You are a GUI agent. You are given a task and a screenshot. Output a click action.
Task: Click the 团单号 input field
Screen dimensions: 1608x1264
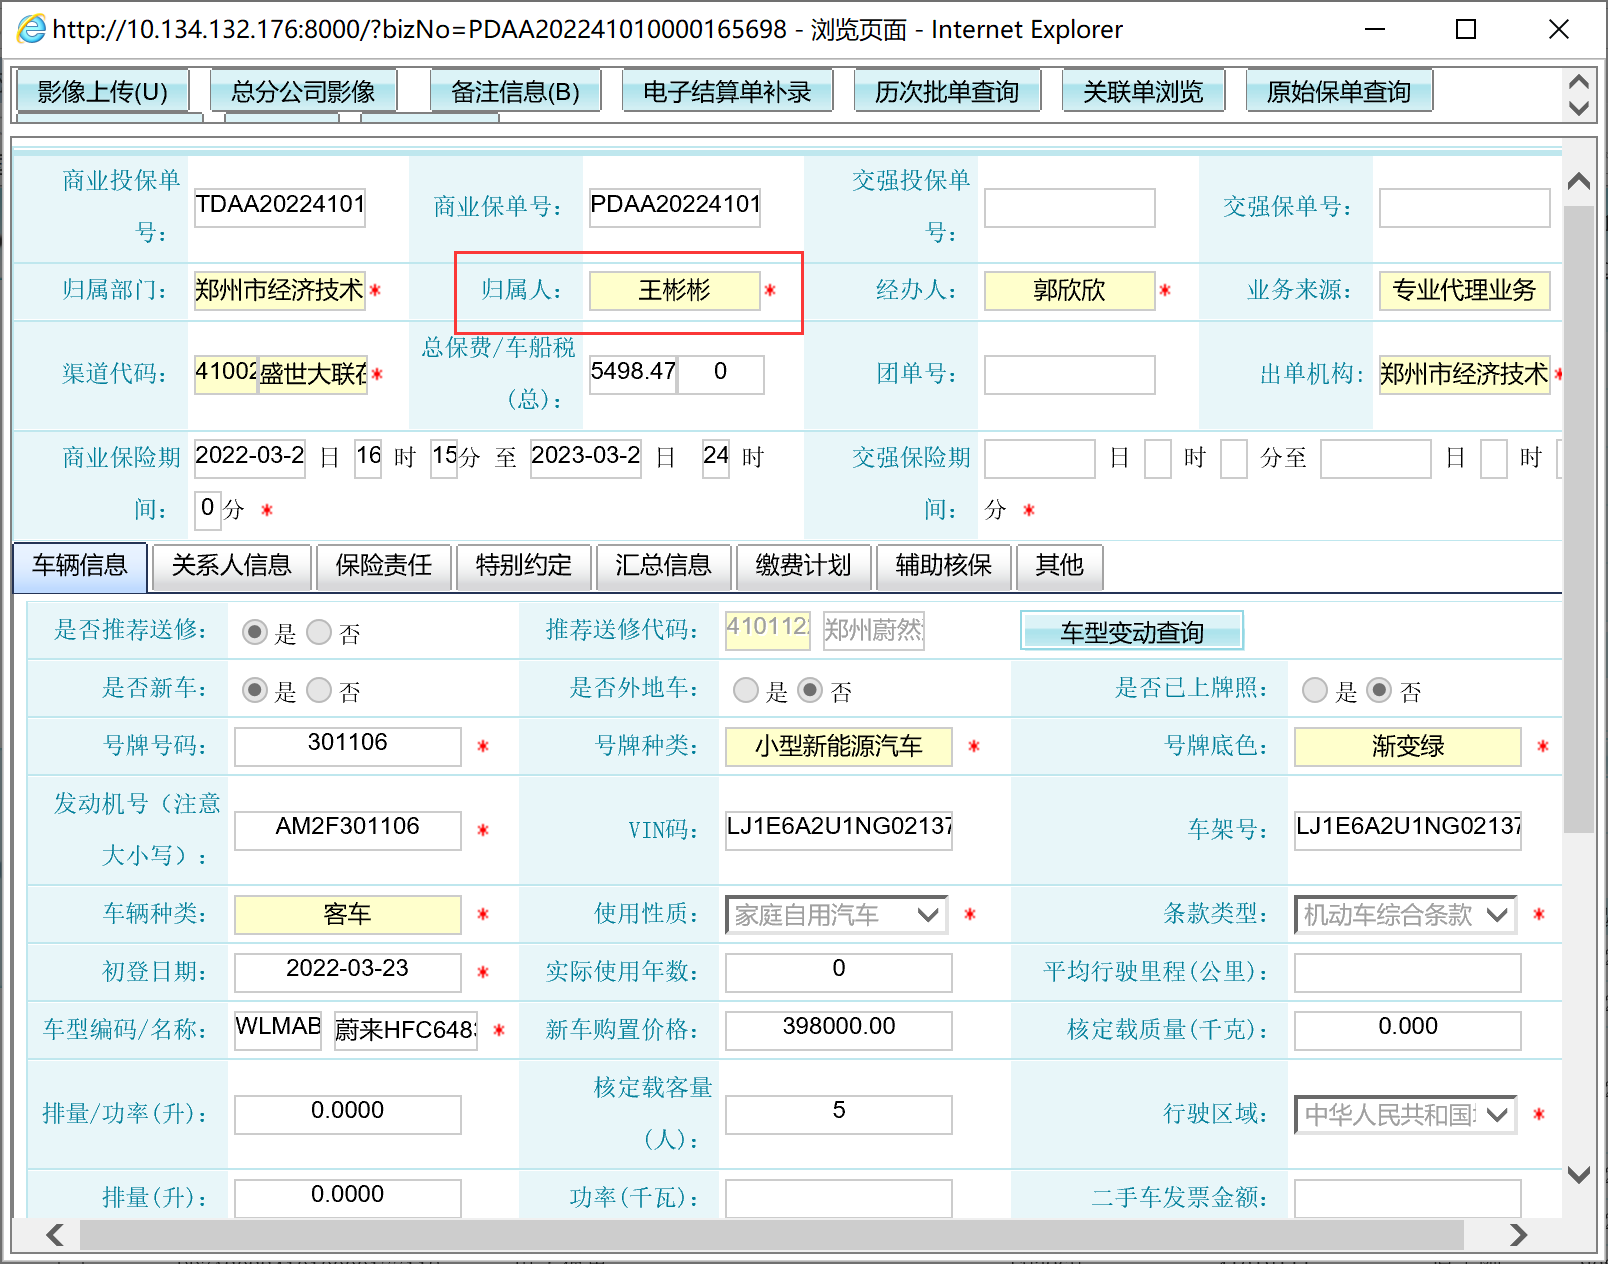pyautogui.click(x=1070, y=375)
